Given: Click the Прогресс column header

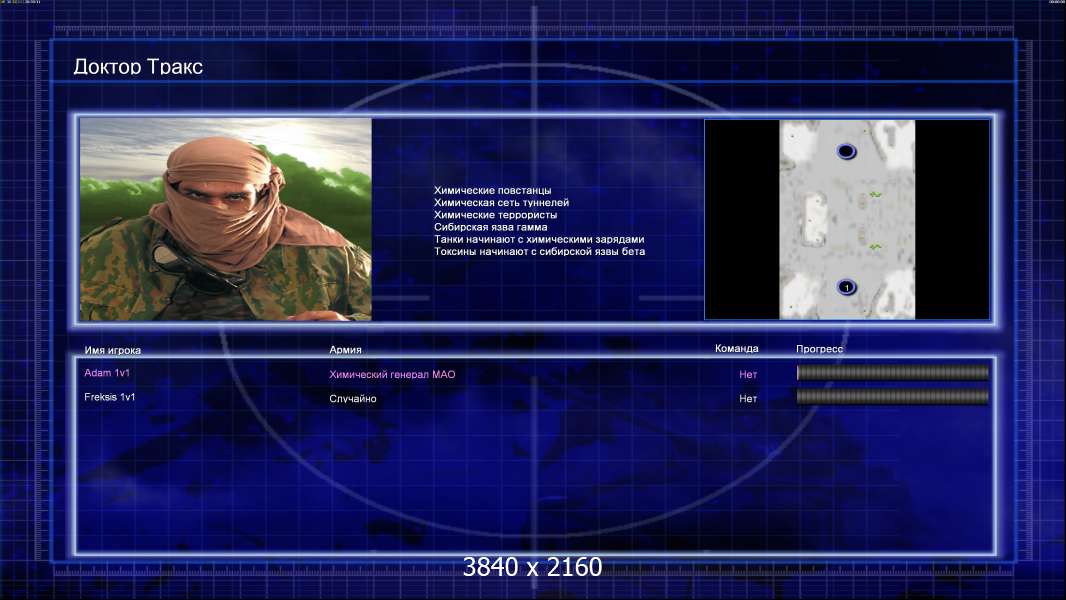Looking at the screenshot, I should [819, 349].
